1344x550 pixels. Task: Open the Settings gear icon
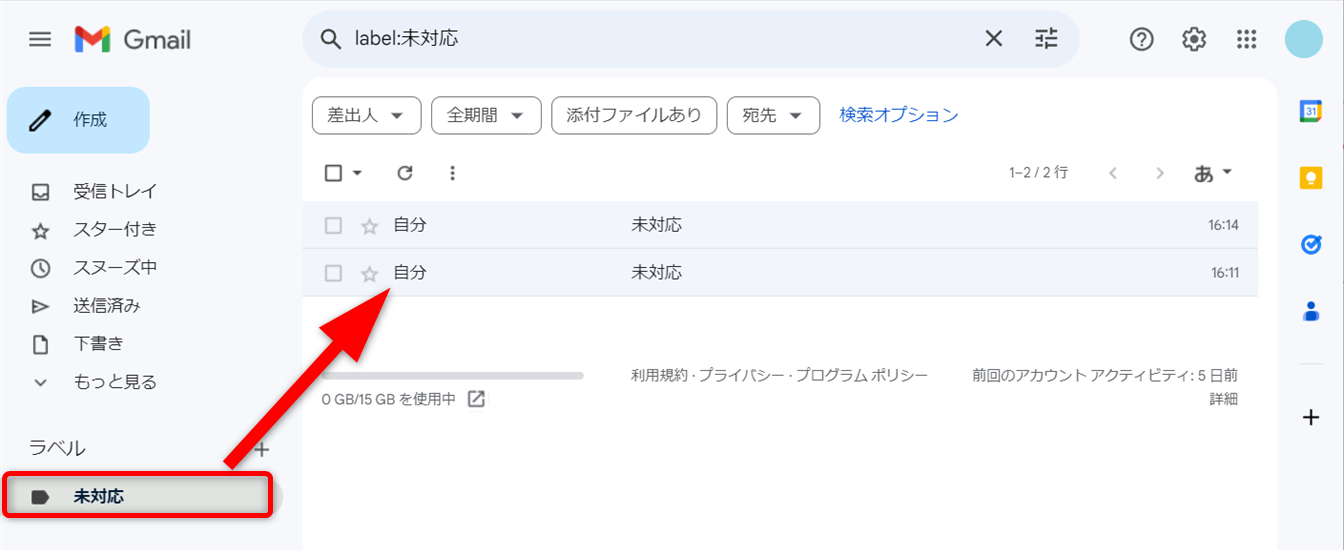[1194, 39]
